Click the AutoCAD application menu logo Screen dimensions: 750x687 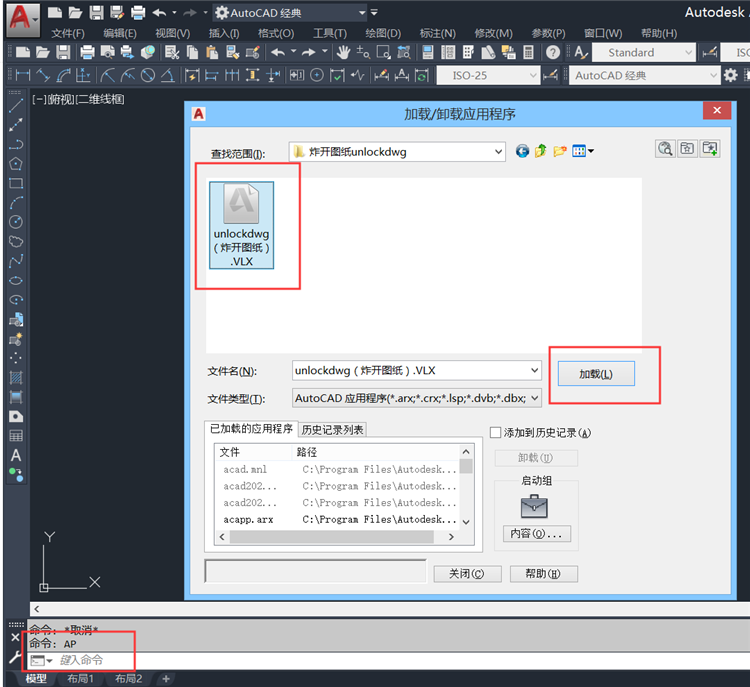[22, 19]
